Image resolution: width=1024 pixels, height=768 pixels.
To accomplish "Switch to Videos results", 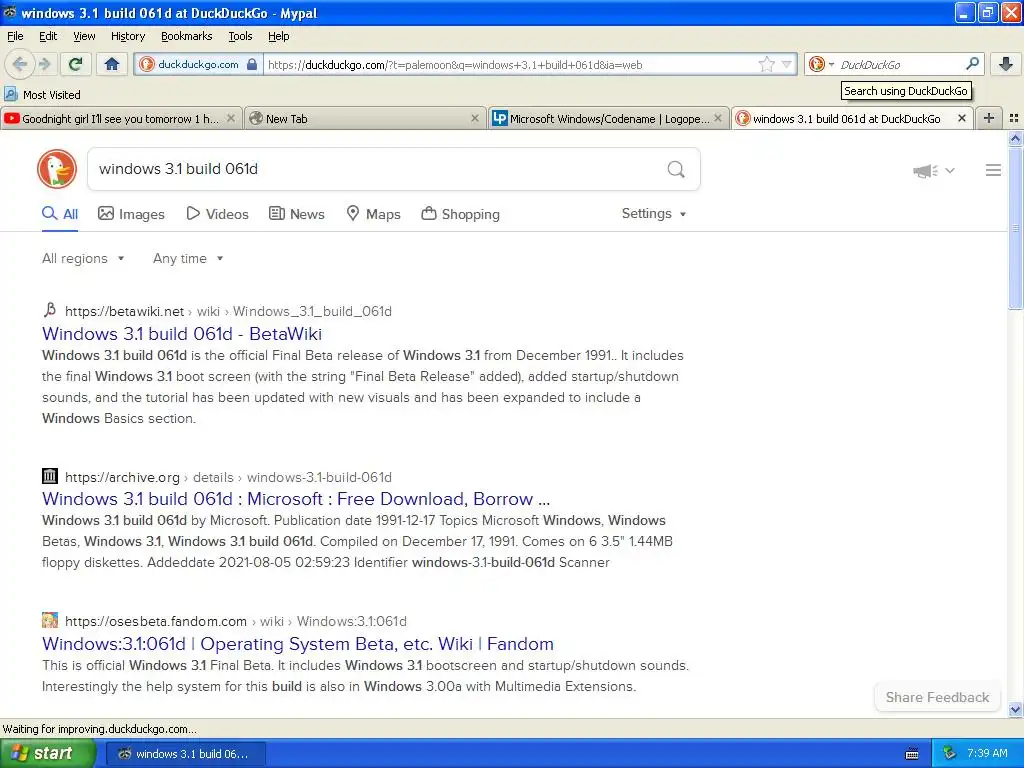I will pos(217,214).
